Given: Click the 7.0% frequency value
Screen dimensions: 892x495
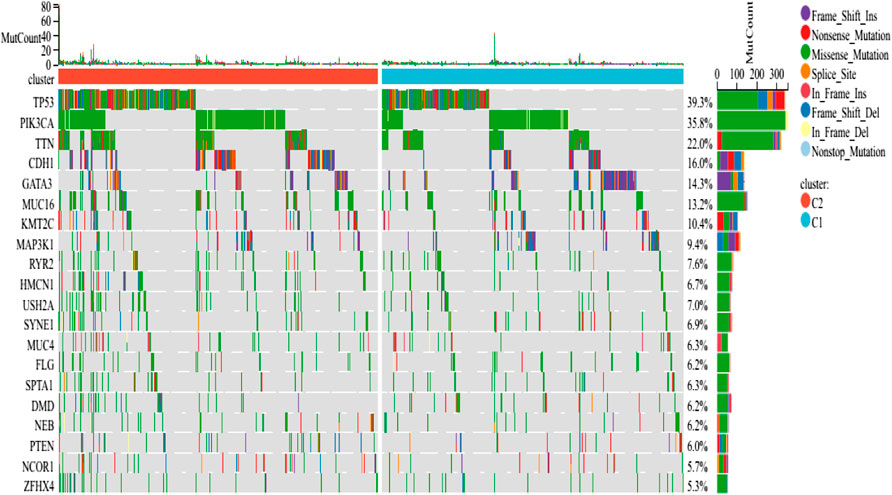Looking at the screenshot, I should (x=698, y=306).
